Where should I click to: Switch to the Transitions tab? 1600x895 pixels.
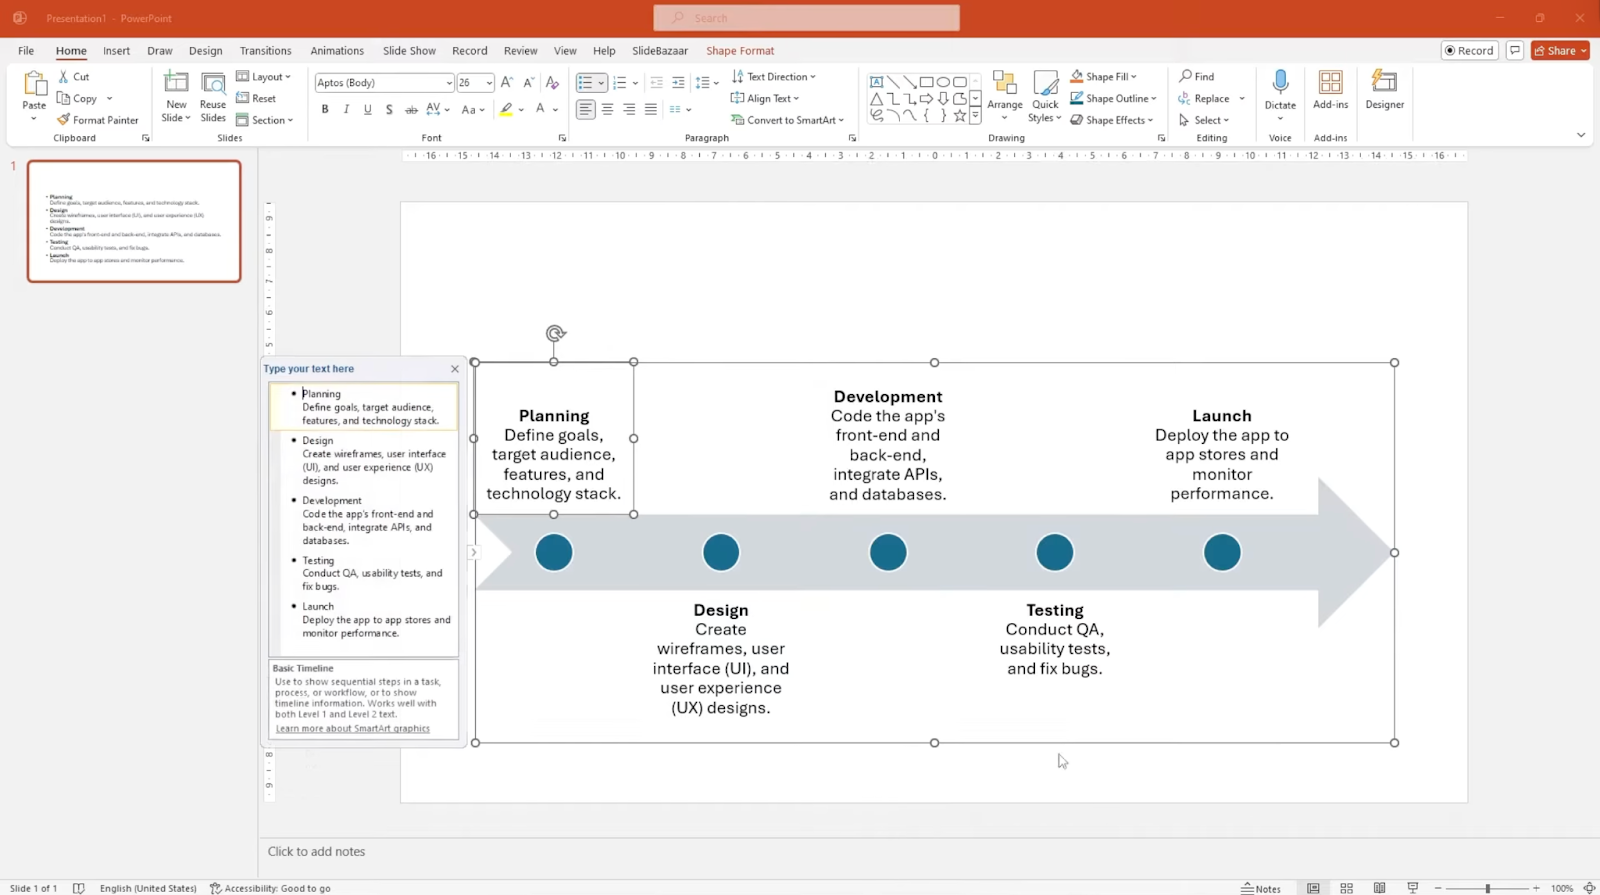[265, 51]
